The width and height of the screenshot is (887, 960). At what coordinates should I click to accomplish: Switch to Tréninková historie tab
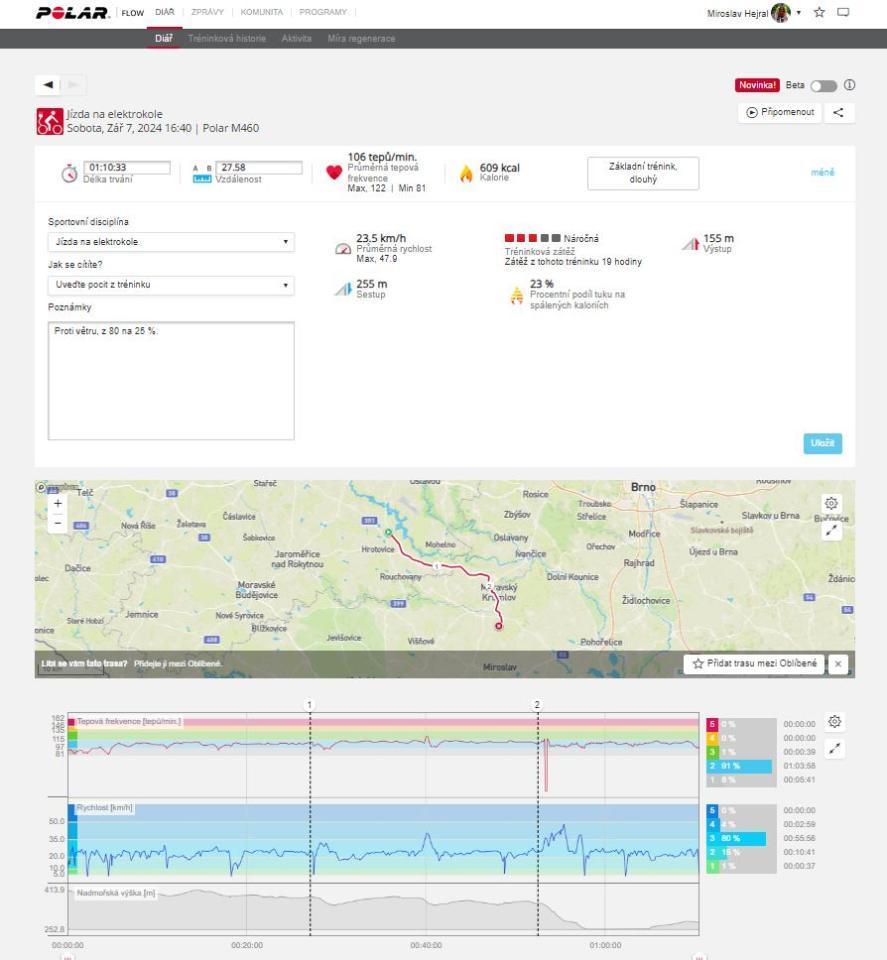[228, 38]
